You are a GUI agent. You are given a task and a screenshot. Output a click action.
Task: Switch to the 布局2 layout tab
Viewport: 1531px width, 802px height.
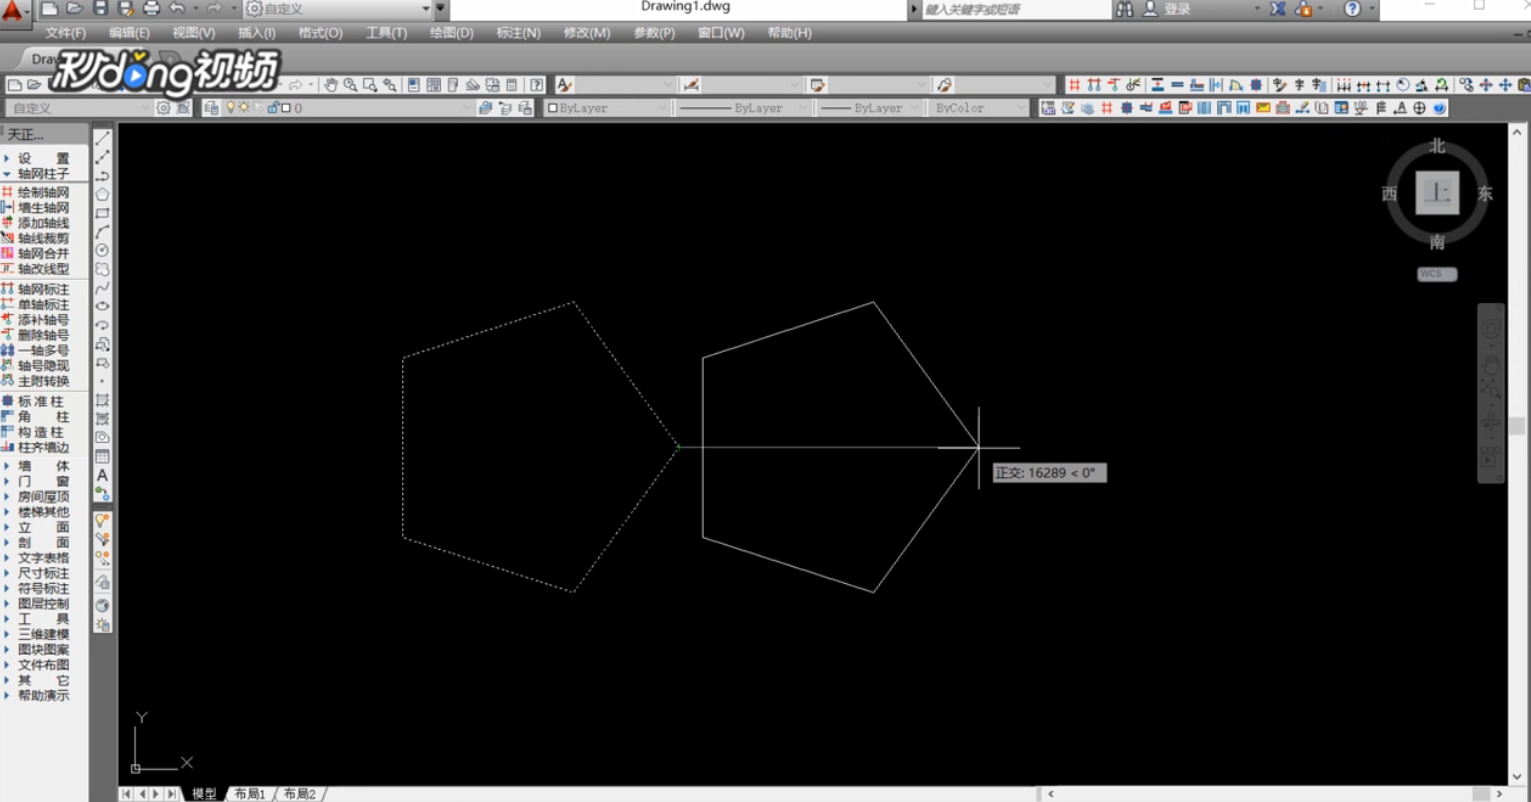point(299,794)
